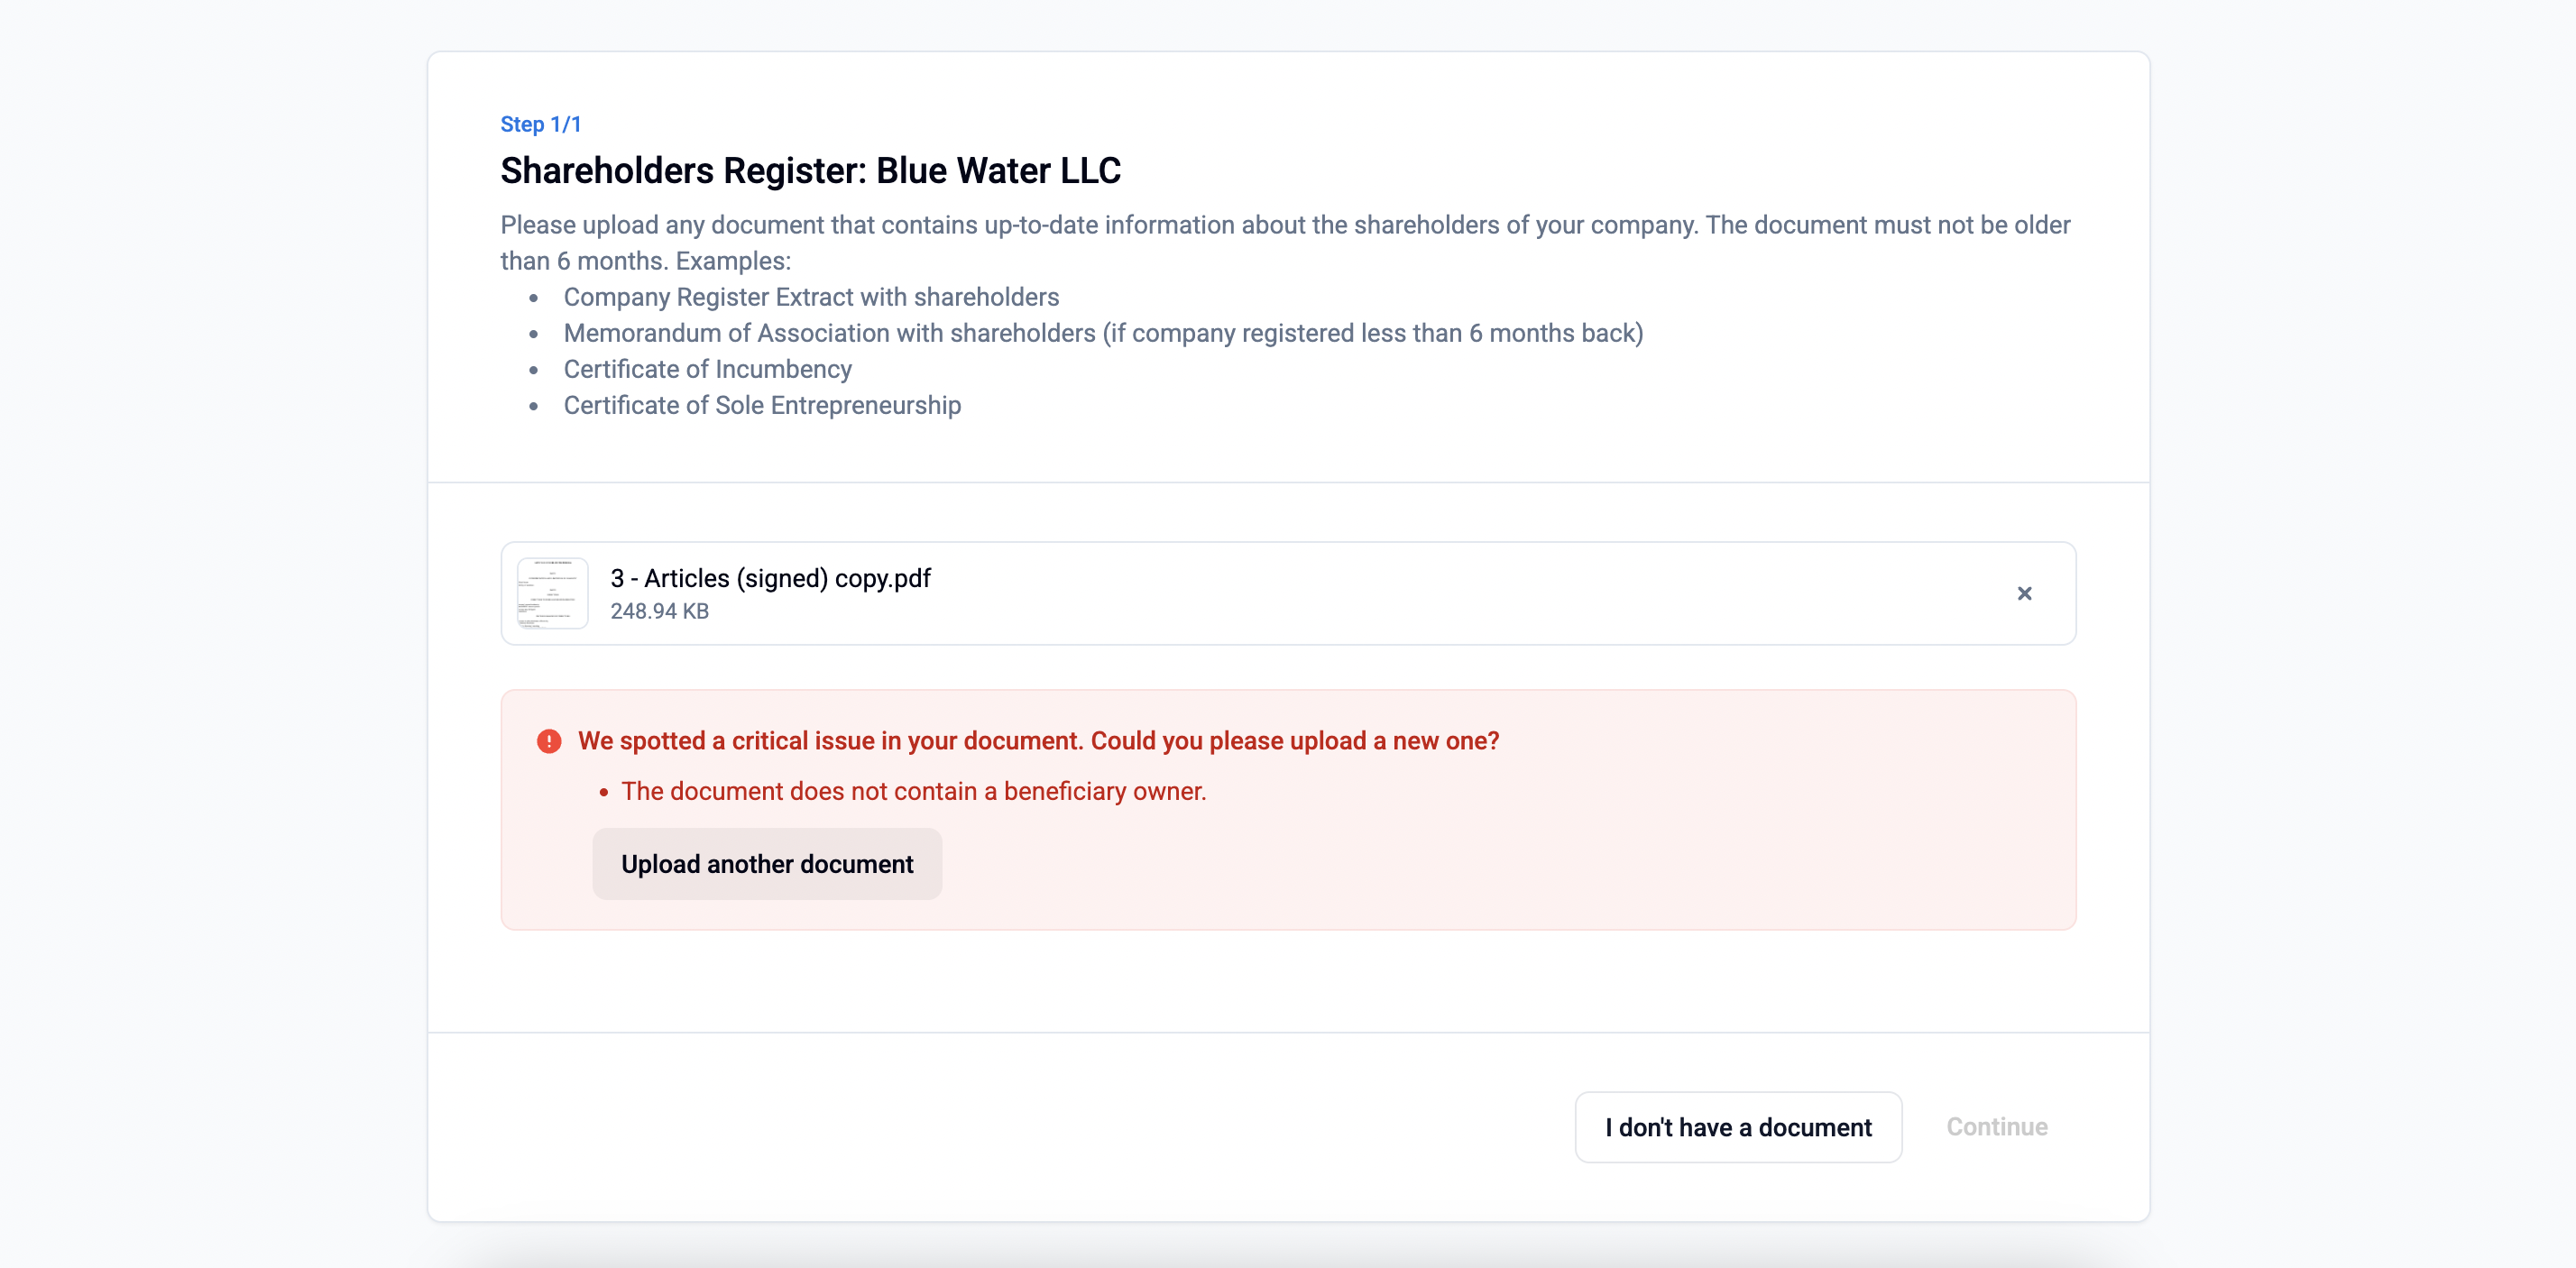Click the Step 1/1 indicator
This screenshot has height=1268, width=2576.
point(540,124)
